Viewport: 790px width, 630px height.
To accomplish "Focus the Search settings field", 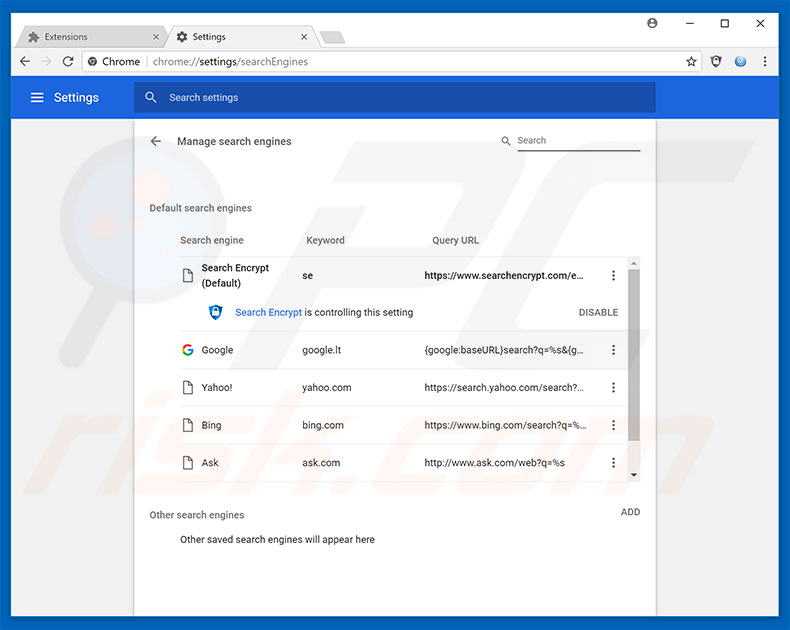I will 394,97.
